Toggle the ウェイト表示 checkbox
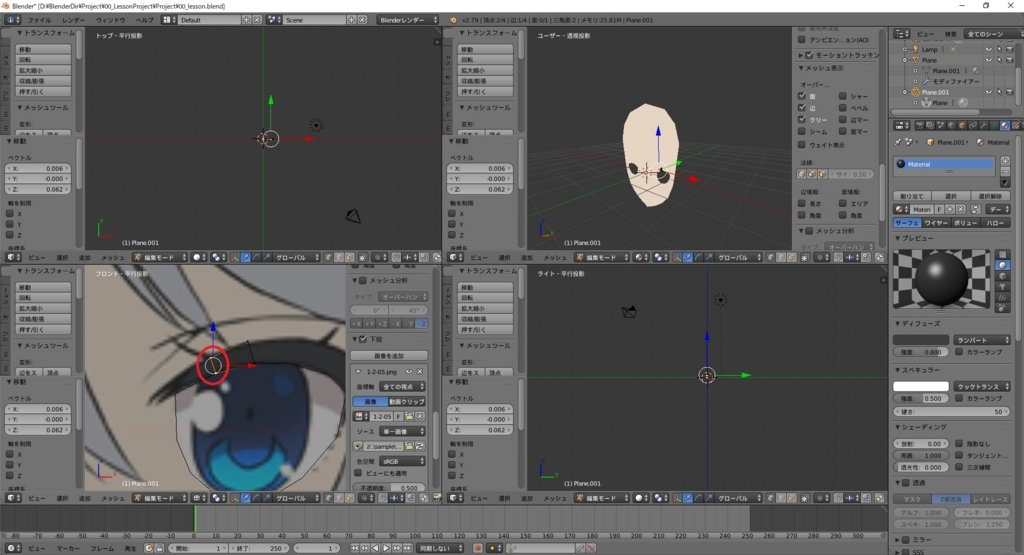The height and width of the screenshot is (555, 1024). (x=802, y=144)
